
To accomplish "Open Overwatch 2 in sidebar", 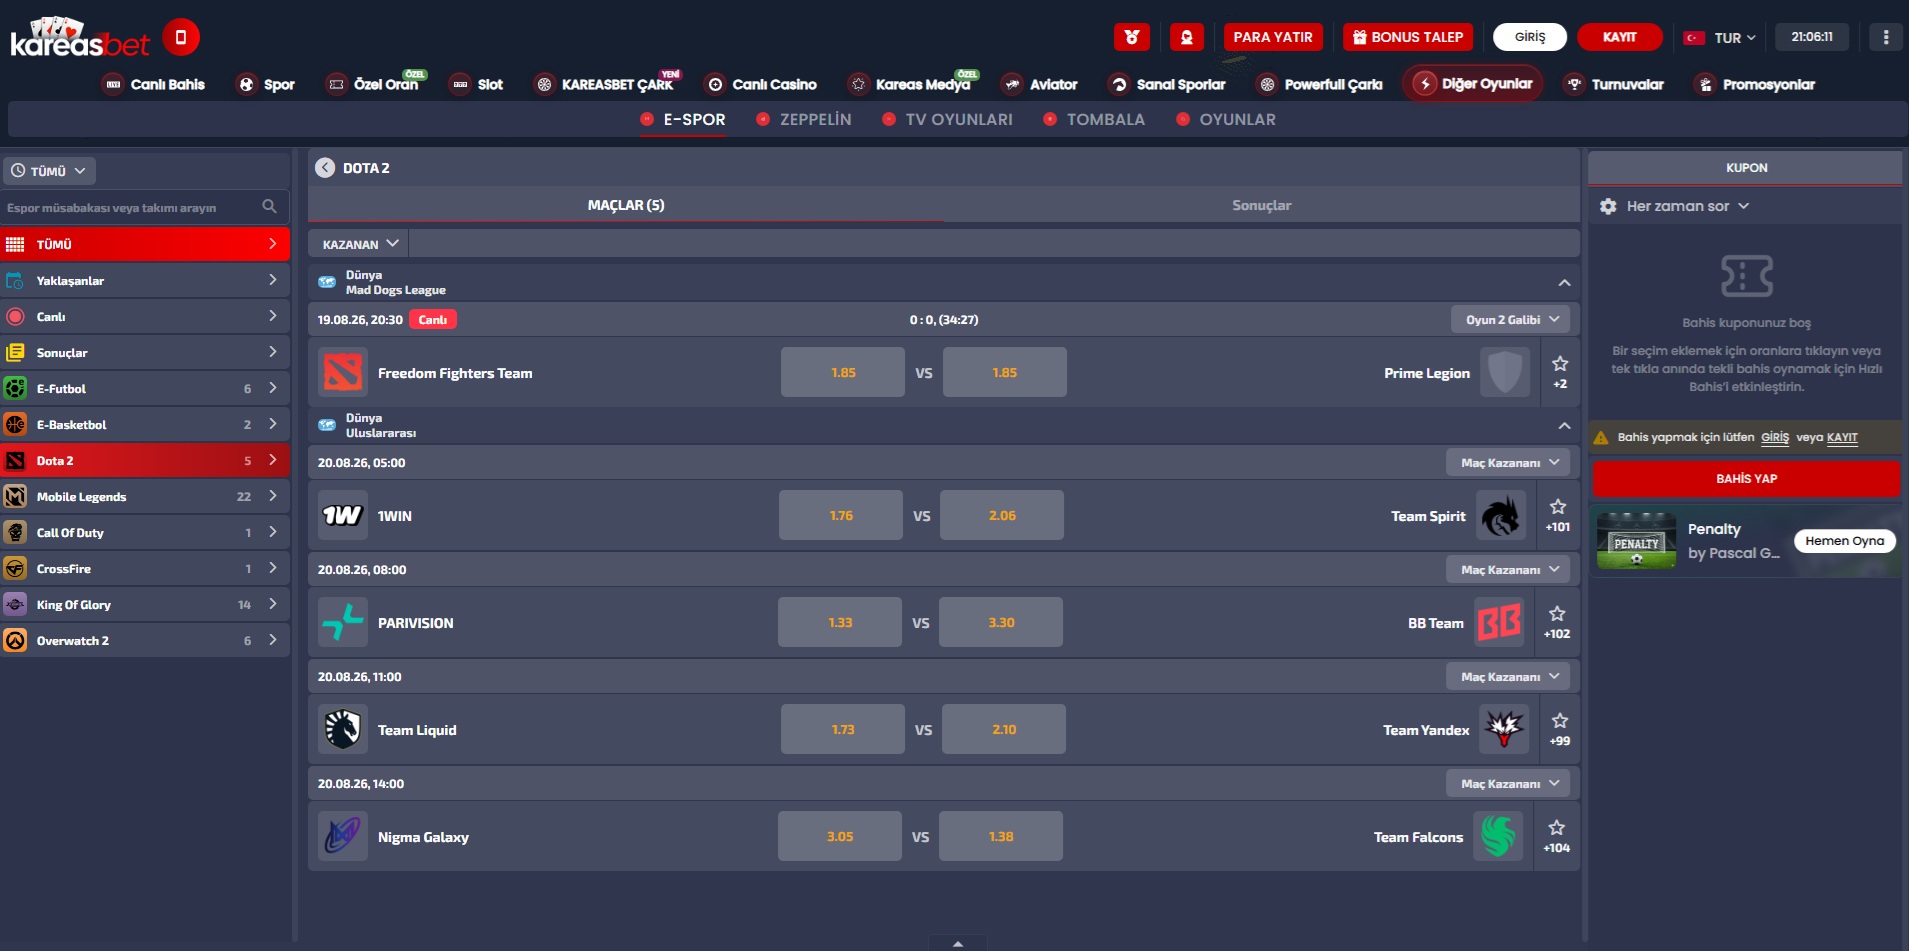I will coord(146,640).
